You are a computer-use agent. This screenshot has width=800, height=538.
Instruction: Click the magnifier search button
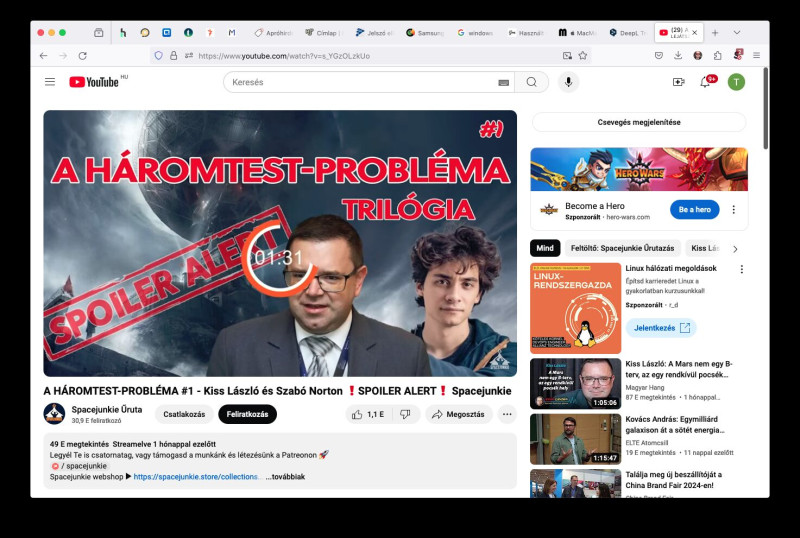[531, 82]
